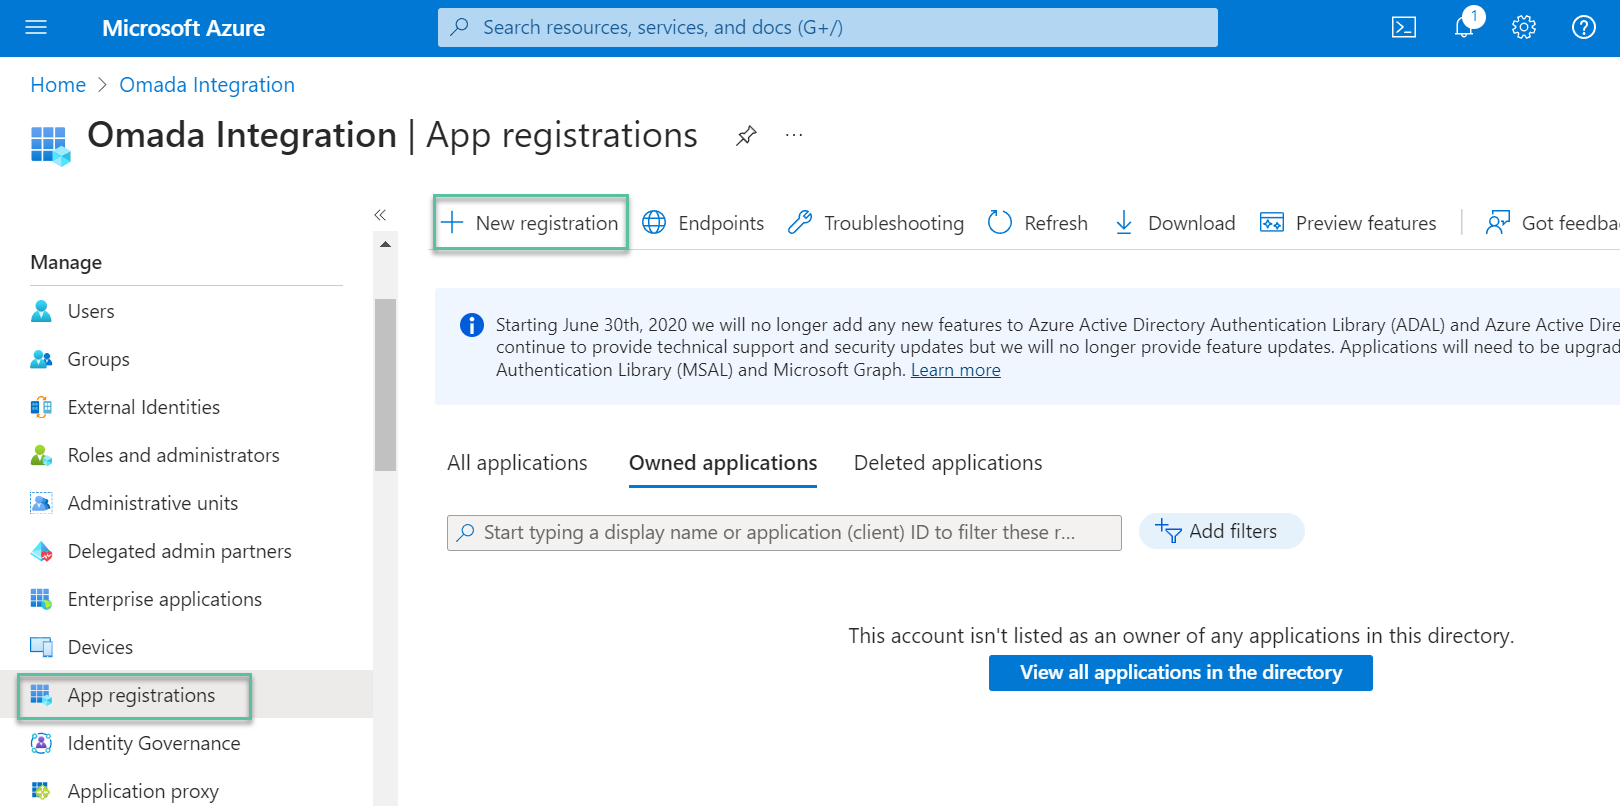
Task: Start a New registration
Action: [531, 223]
